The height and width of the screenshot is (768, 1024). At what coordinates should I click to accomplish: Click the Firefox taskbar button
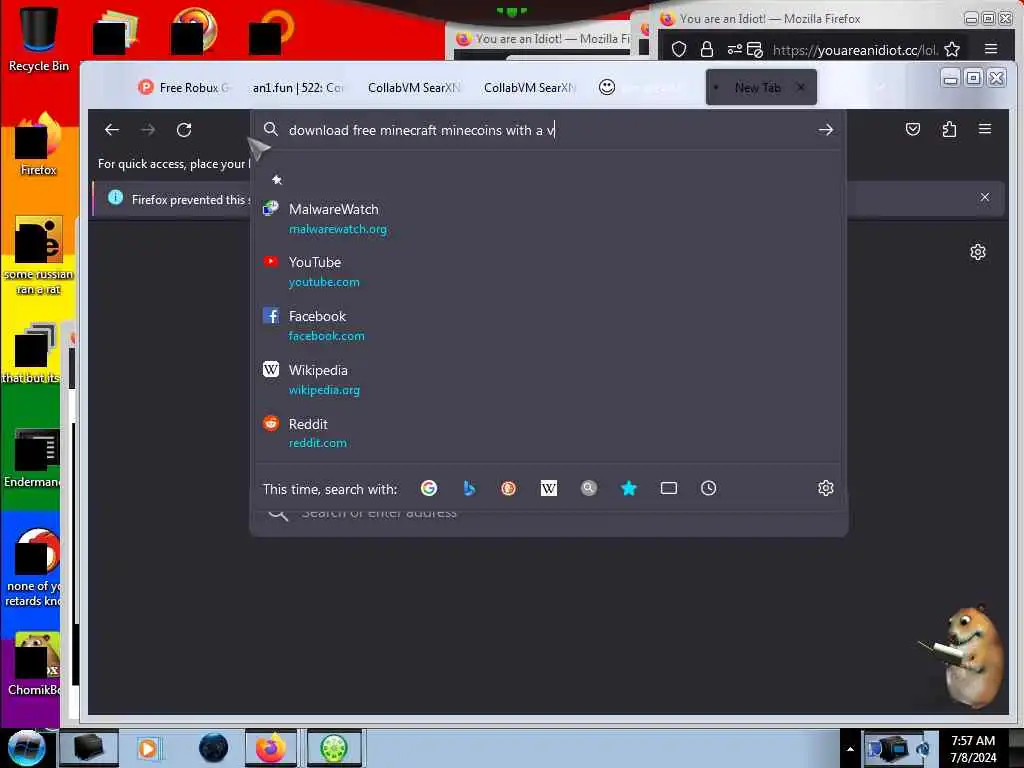pyautogui.click(x=270, y=748)
